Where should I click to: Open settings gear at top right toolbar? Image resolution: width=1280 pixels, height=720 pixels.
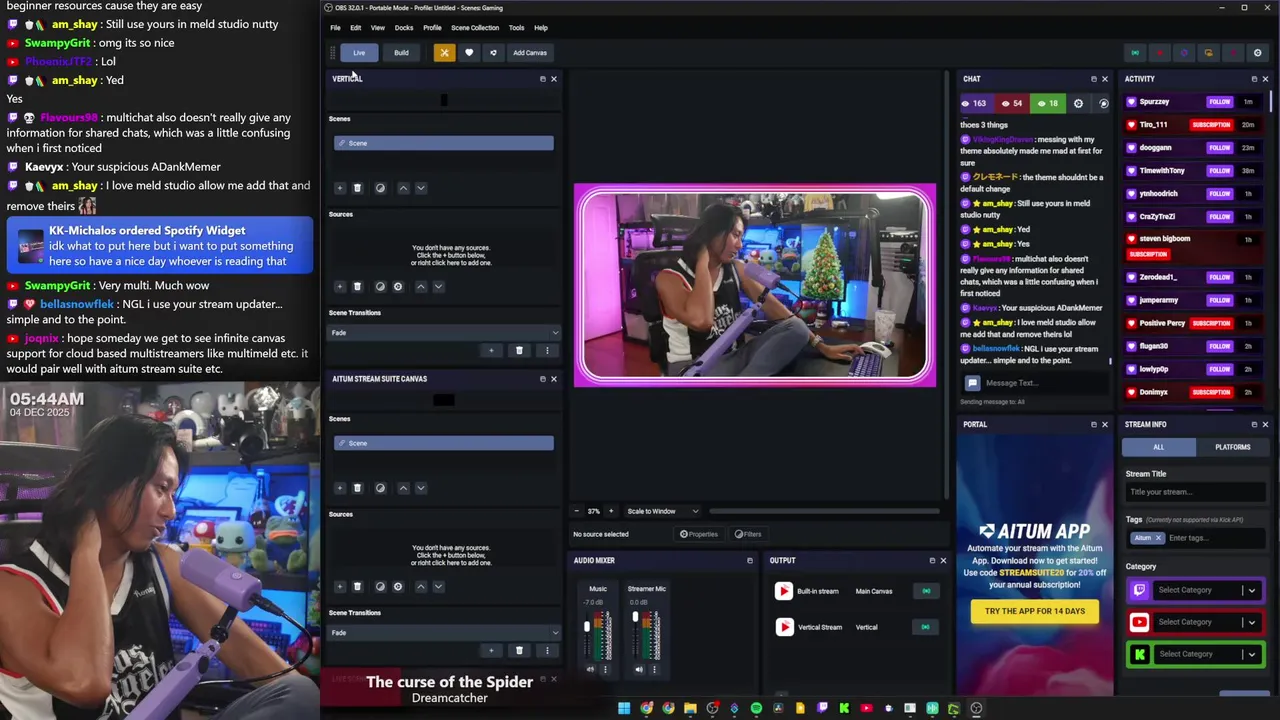click(x=1258, y=53)
